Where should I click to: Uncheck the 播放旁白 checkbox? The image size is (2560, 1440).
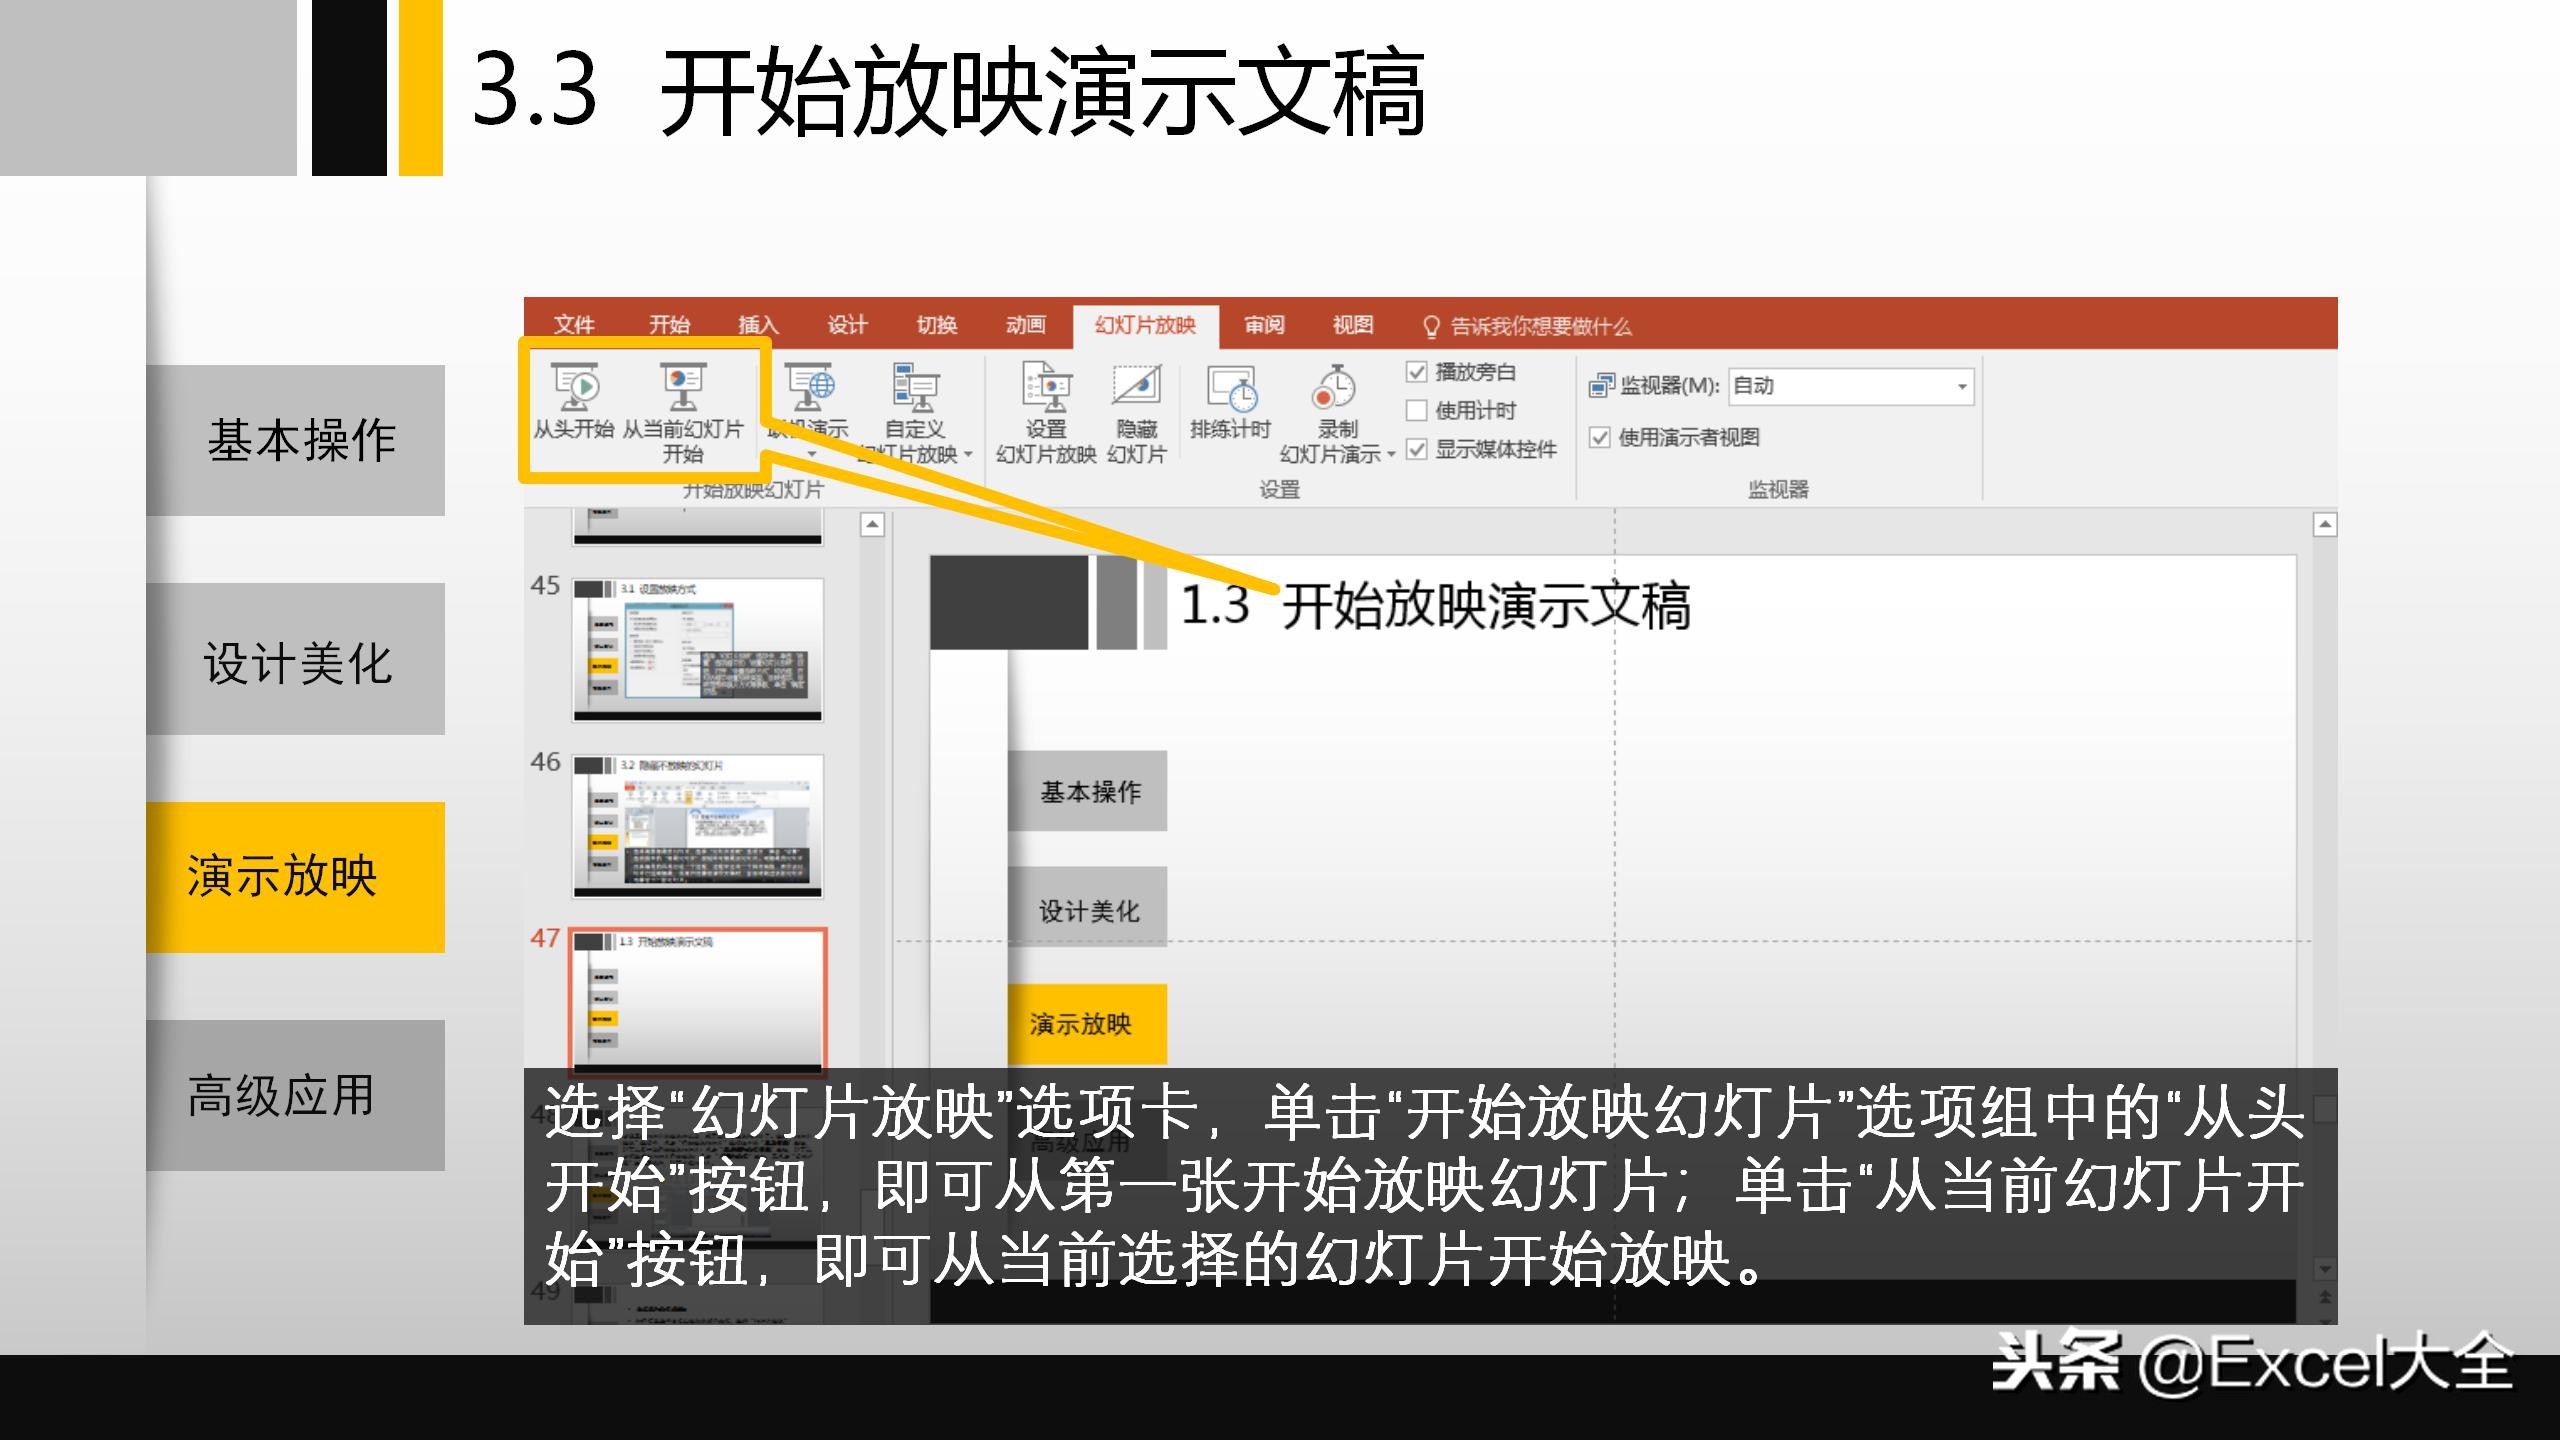tap(1415, 370)
